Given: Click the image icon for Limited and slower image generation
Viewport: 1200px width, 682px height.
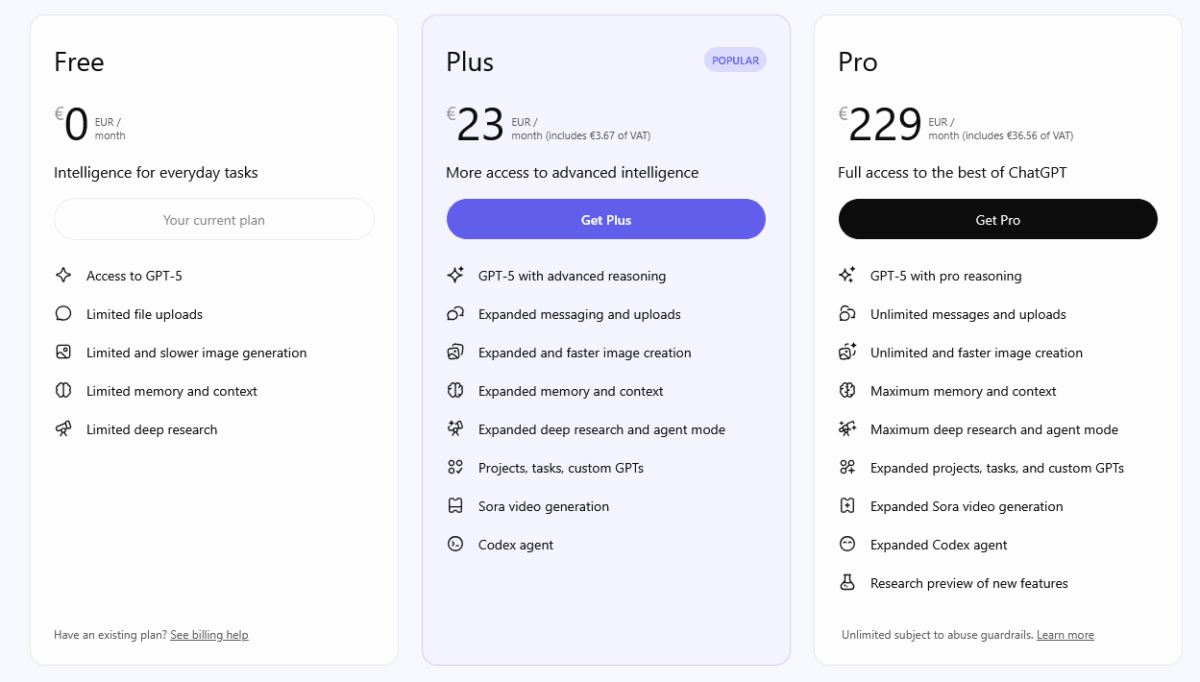Looking at the screenshot, I should tap(63, 352).
